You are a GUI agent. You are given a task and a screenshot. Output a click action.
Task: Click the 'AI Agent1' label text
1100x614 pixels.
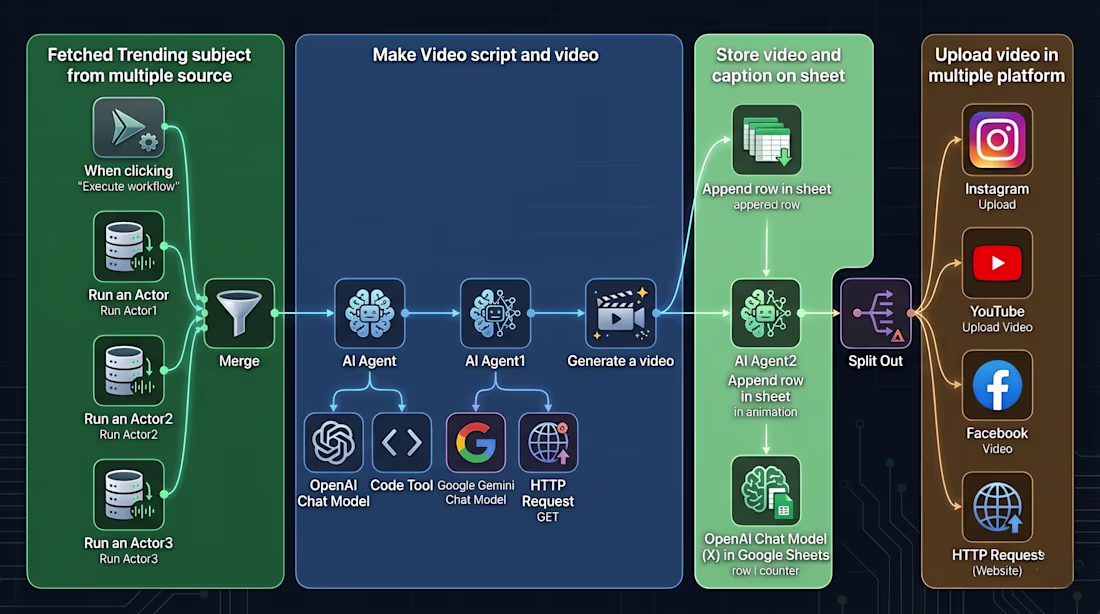(495, 361)
